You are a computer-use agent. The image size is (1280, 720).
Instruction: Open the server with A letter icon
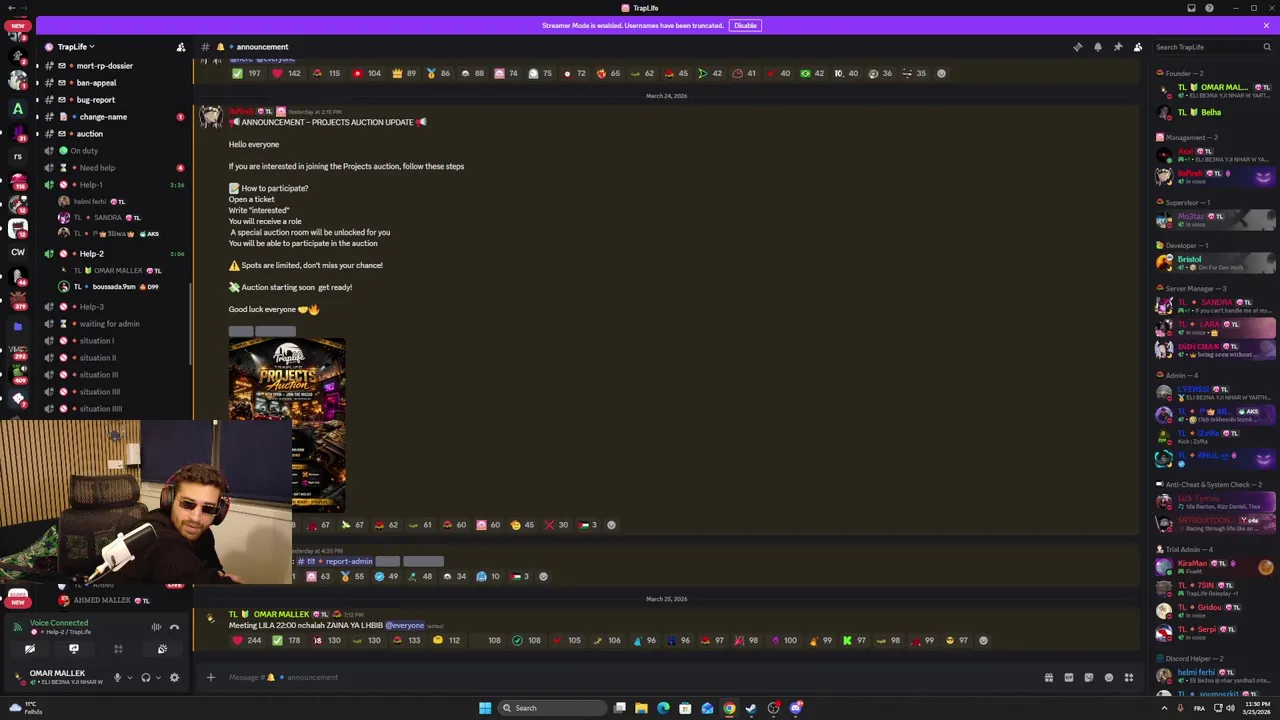18,109
